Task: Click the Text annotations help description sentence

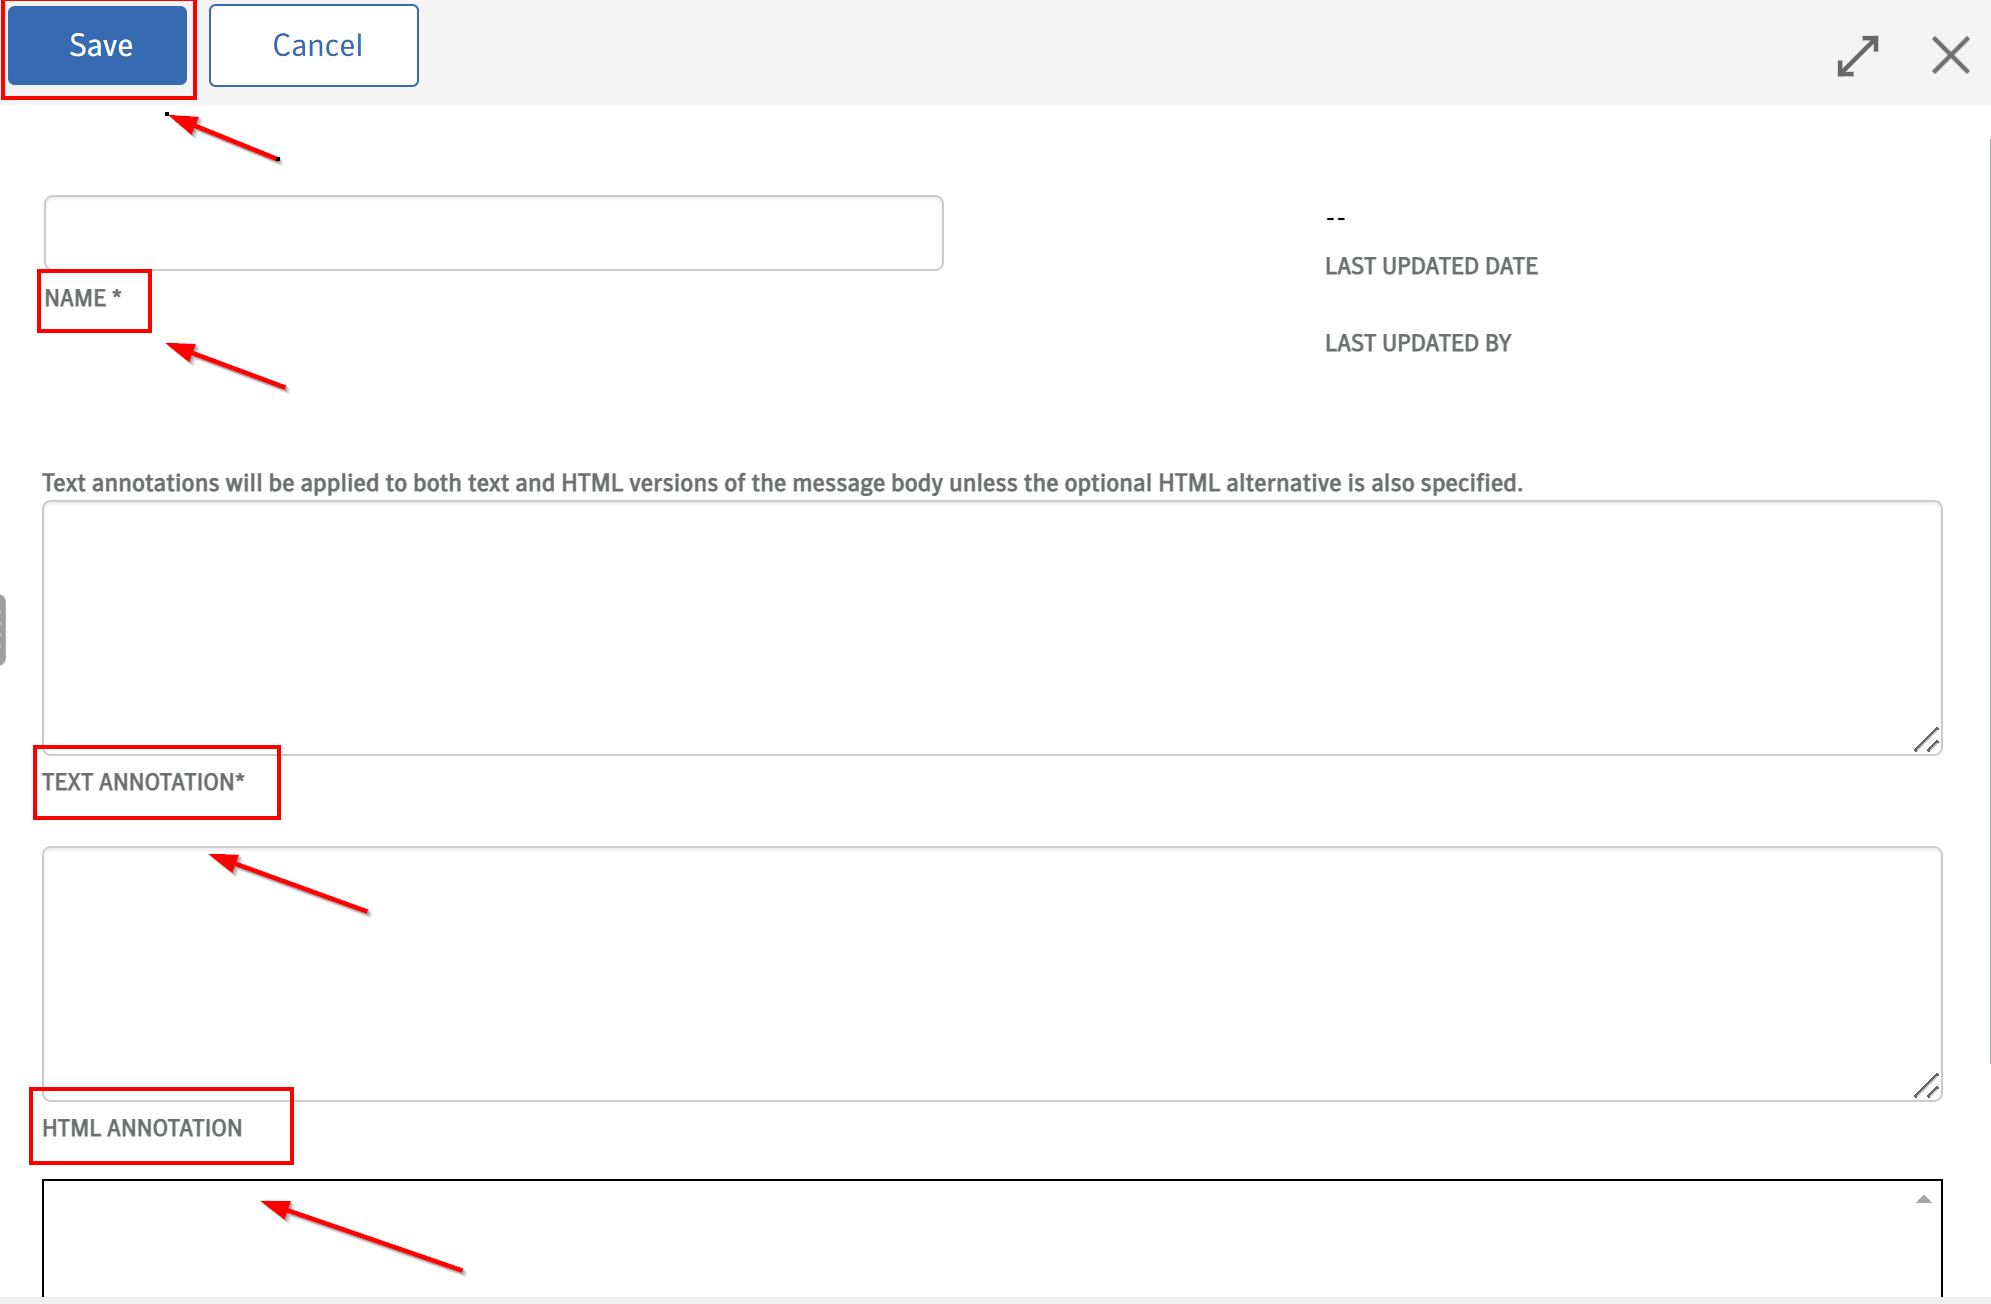Action: click(x=781, y=483)
